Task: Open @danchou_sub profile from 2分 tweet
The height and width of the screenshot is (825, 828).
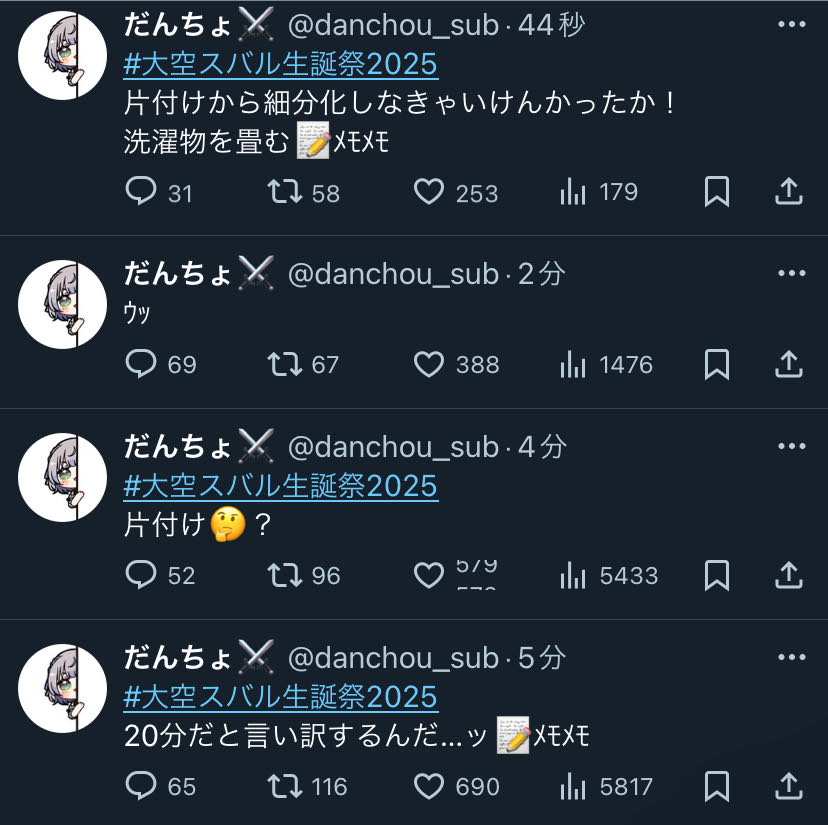Action: tap(393, 274)
